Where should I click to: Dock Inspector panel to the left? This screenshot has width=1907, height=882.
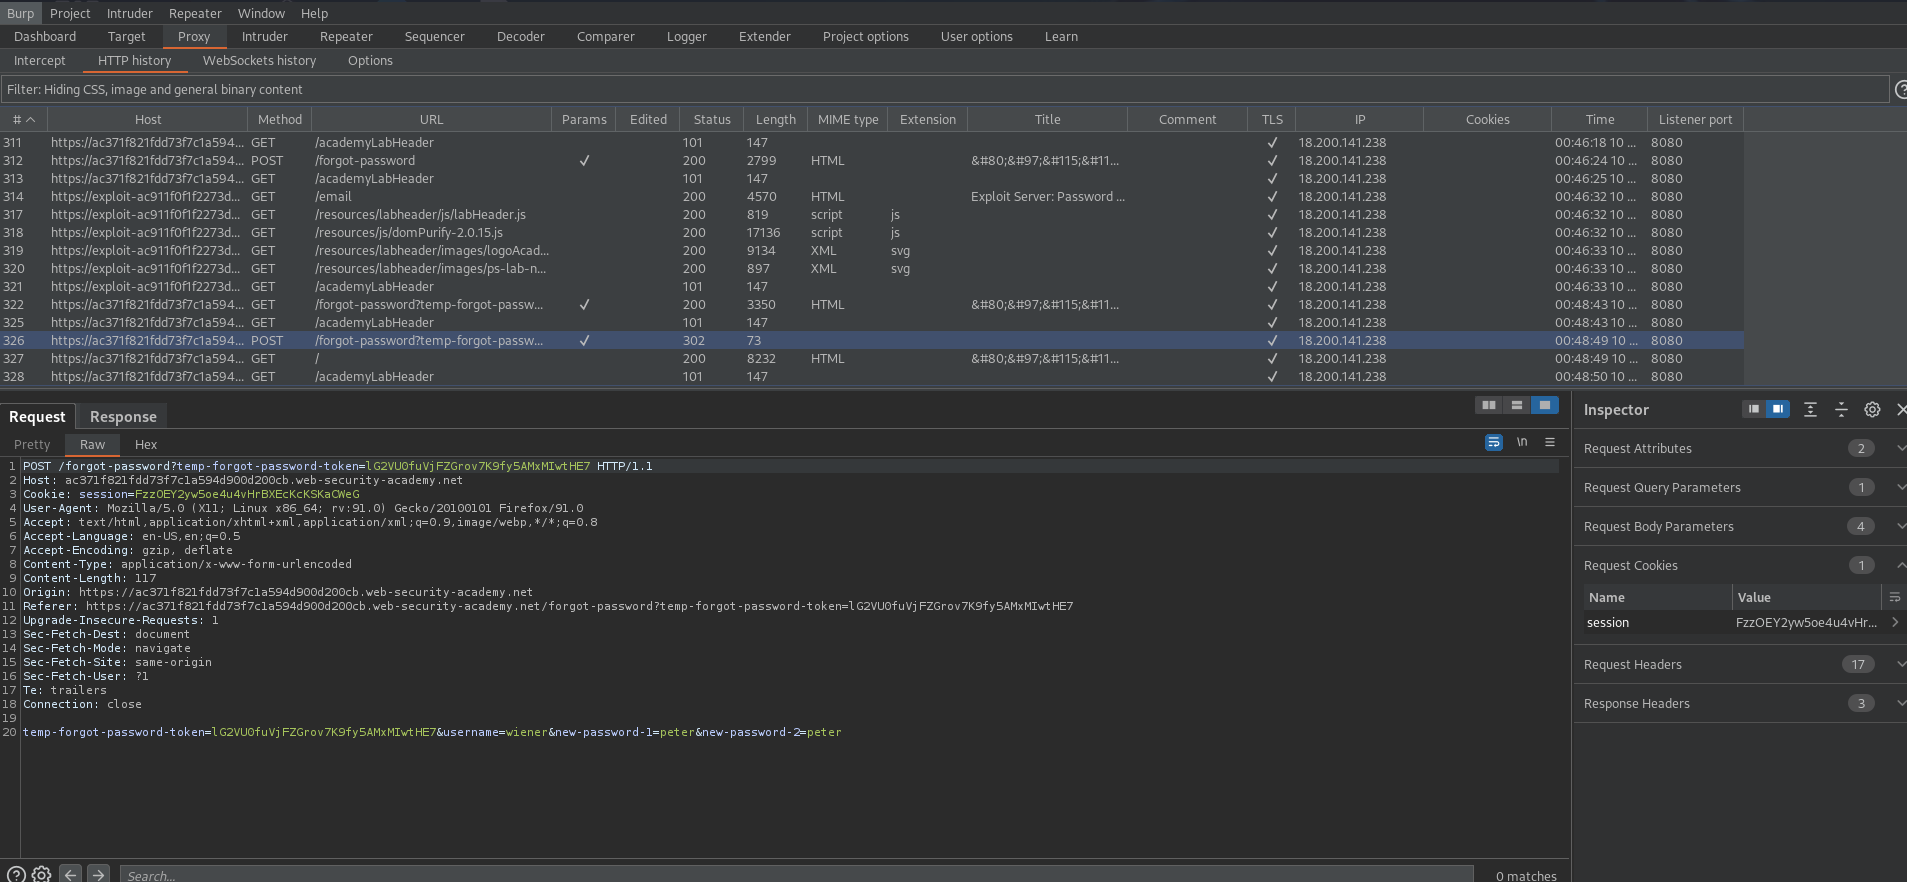tap(1754, 409)
